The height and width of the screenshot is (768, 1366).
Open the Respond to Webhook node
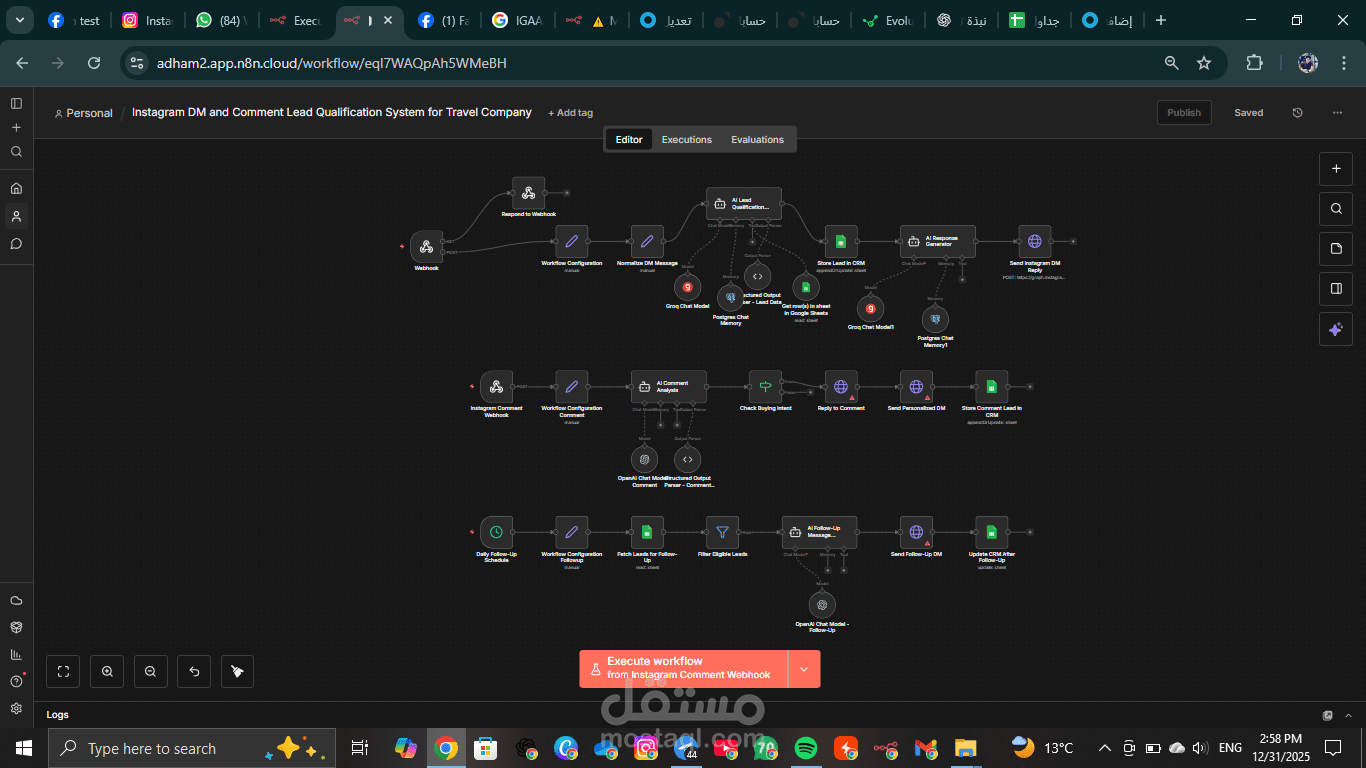528,193
